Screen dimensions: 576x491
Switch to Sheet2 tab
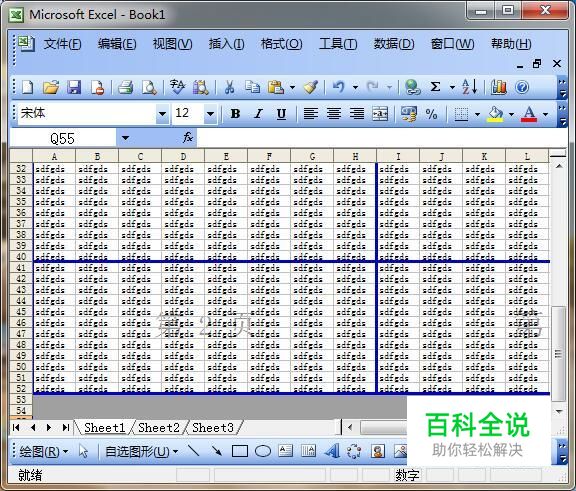point(159,427)
